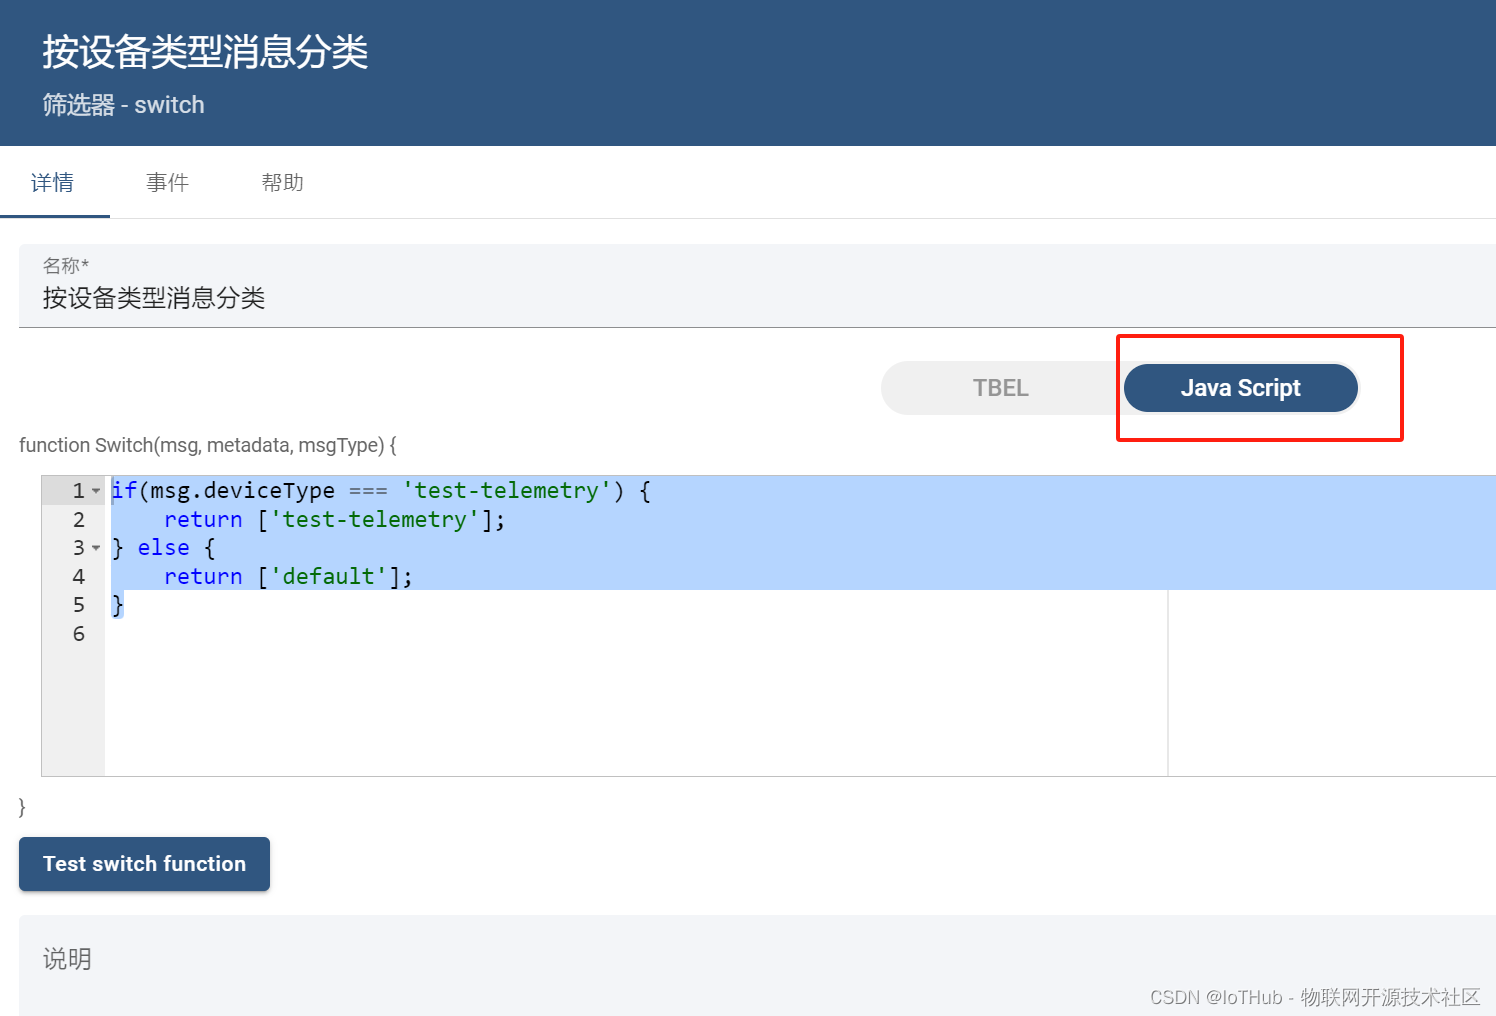
Task: Click line number 2 in gutter
Action: click(x=79, y=520)
